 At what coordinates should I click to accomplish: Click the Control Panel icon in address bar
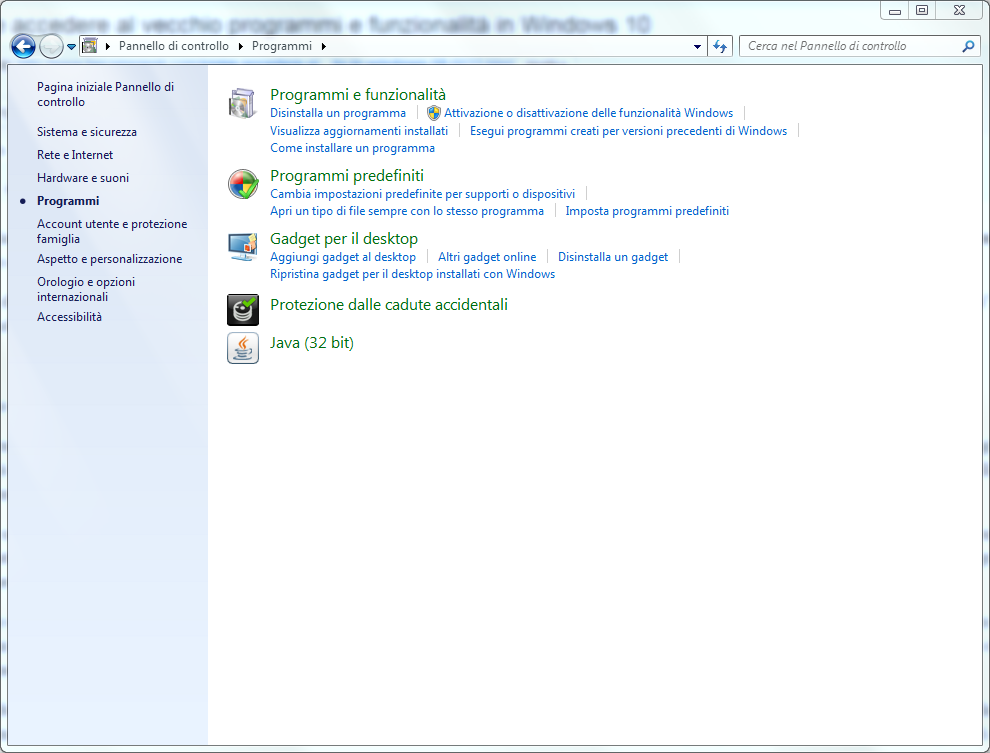(x=90, y=45)
